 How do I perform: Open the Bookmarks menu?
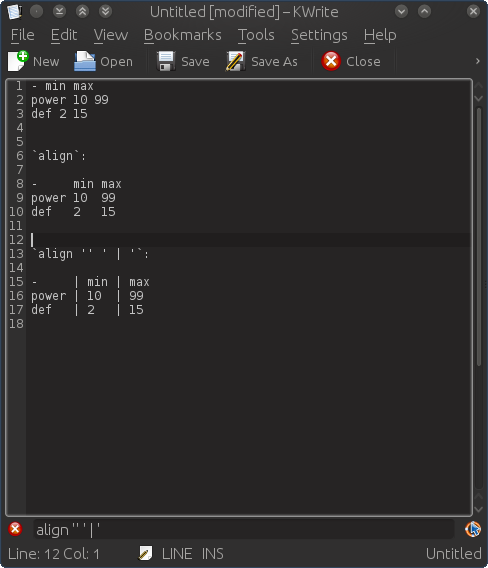pyautogui.click(x=183, y=35)
